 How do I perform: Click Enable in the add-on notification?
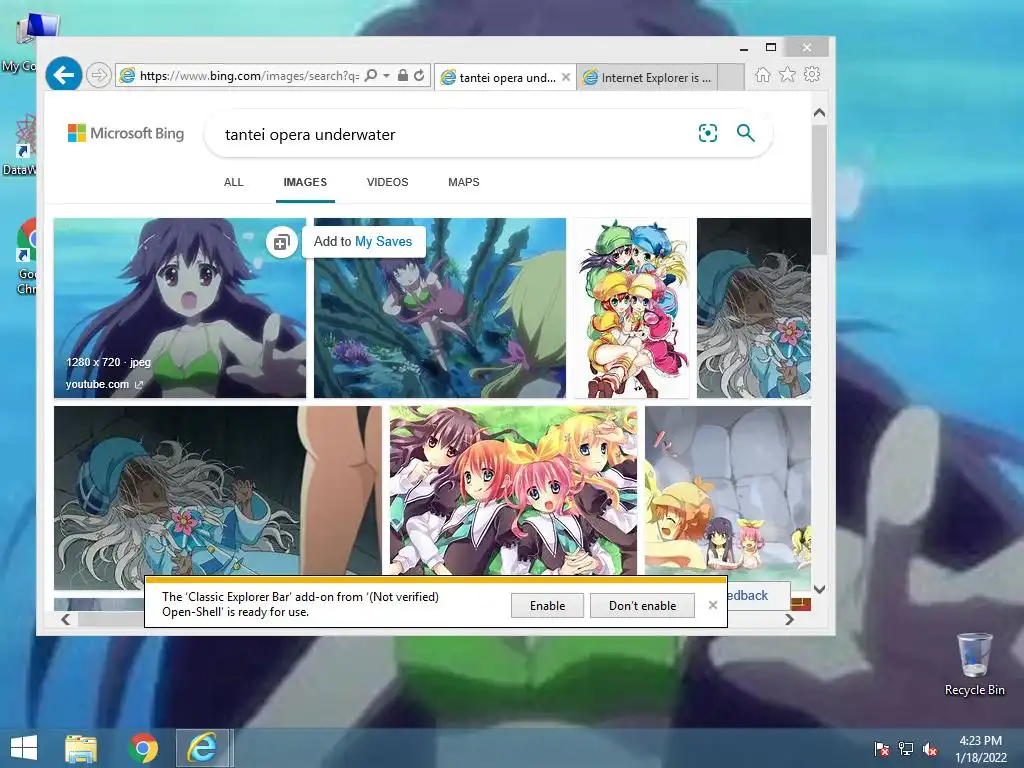pos(547,605)
